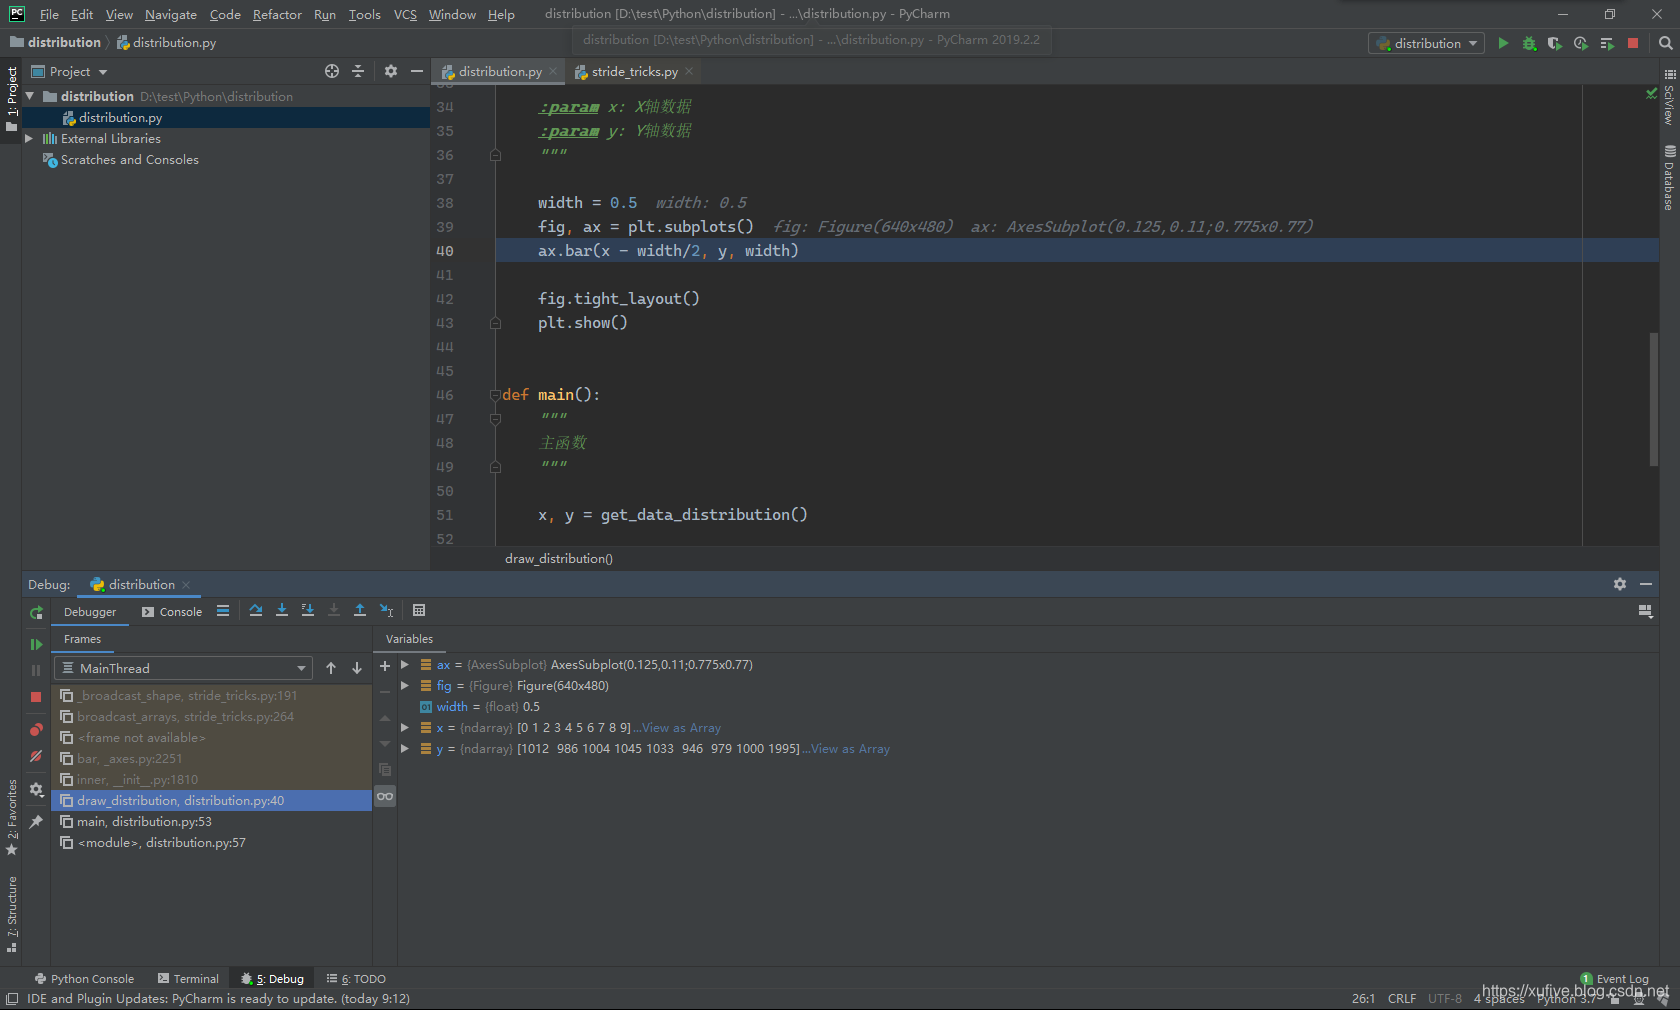Toggle watches in variables view

pos(385,796)
